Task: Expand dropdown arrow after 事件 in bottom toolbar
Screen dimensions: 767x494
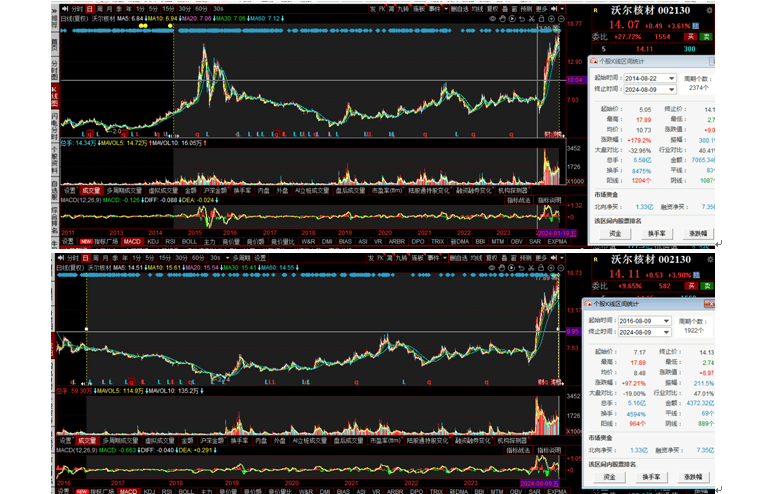Action: pos(444,258)
